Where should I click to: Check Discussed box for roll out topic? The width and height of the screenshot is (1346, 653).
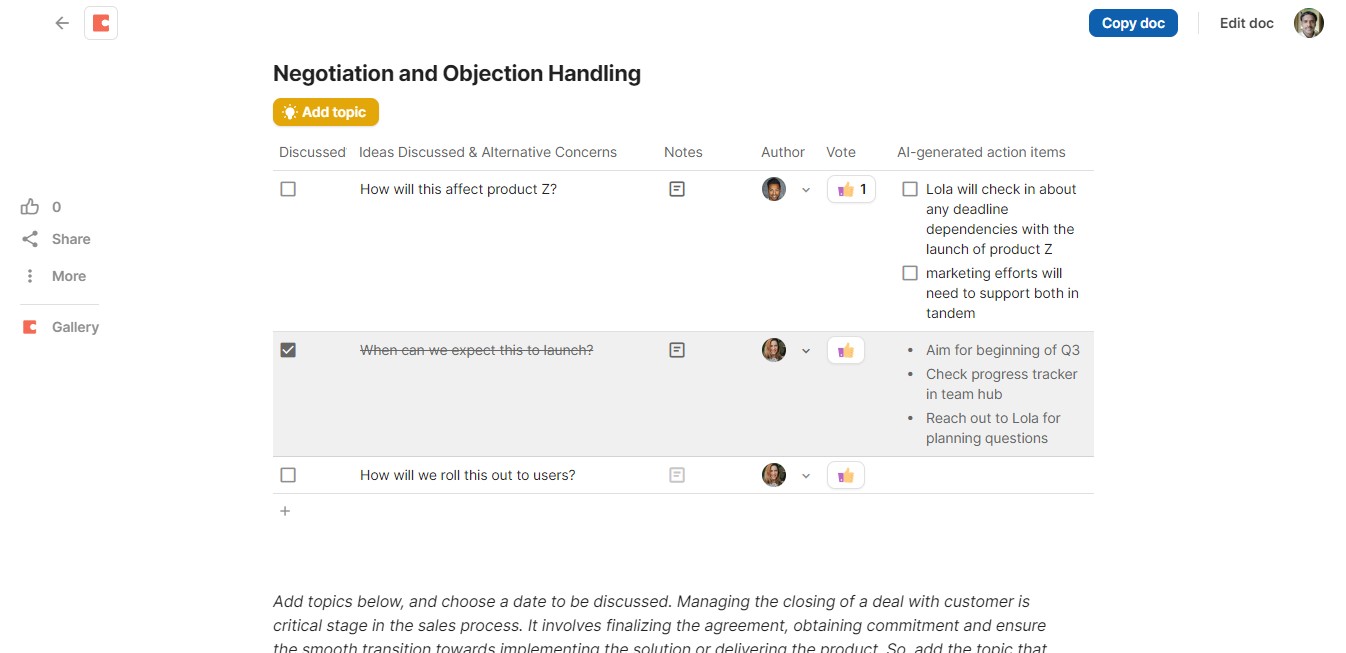coord(288,475)
